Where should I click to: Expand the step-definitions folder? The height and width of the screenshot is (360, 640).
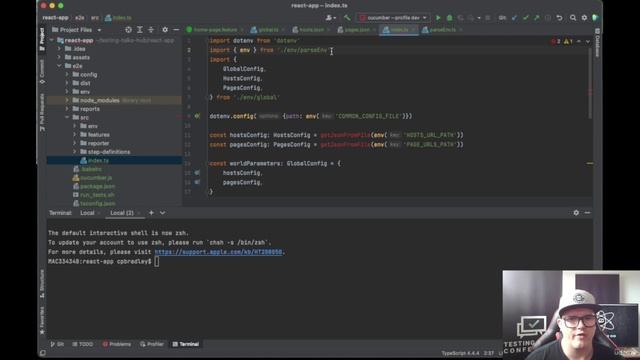click(x=75, y=152)
